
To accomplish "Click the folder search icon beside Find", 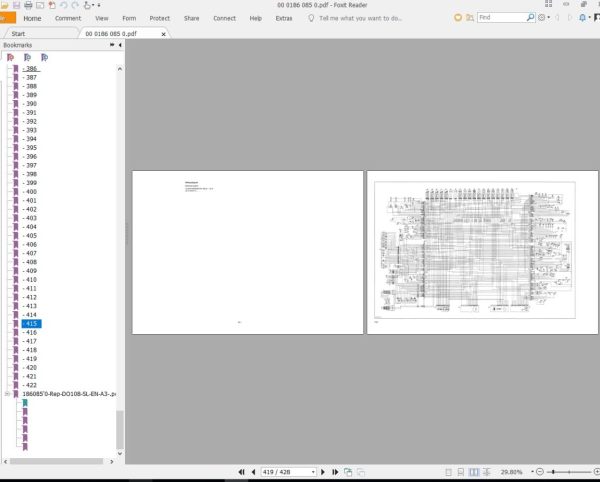I will click(x=470, y=18).
